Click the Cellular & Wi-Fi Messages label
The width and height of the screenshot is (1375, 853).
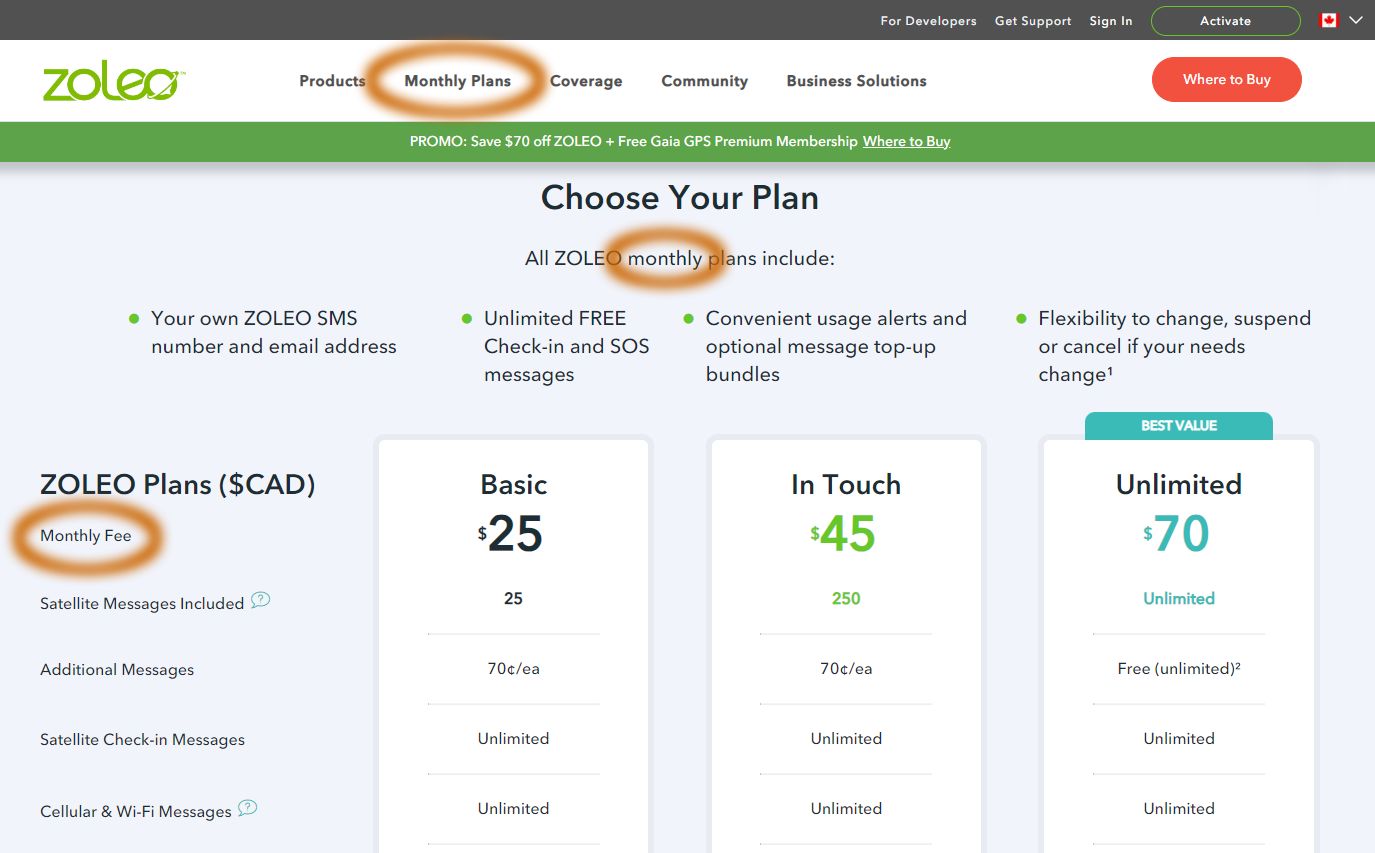tap(136, 812)
